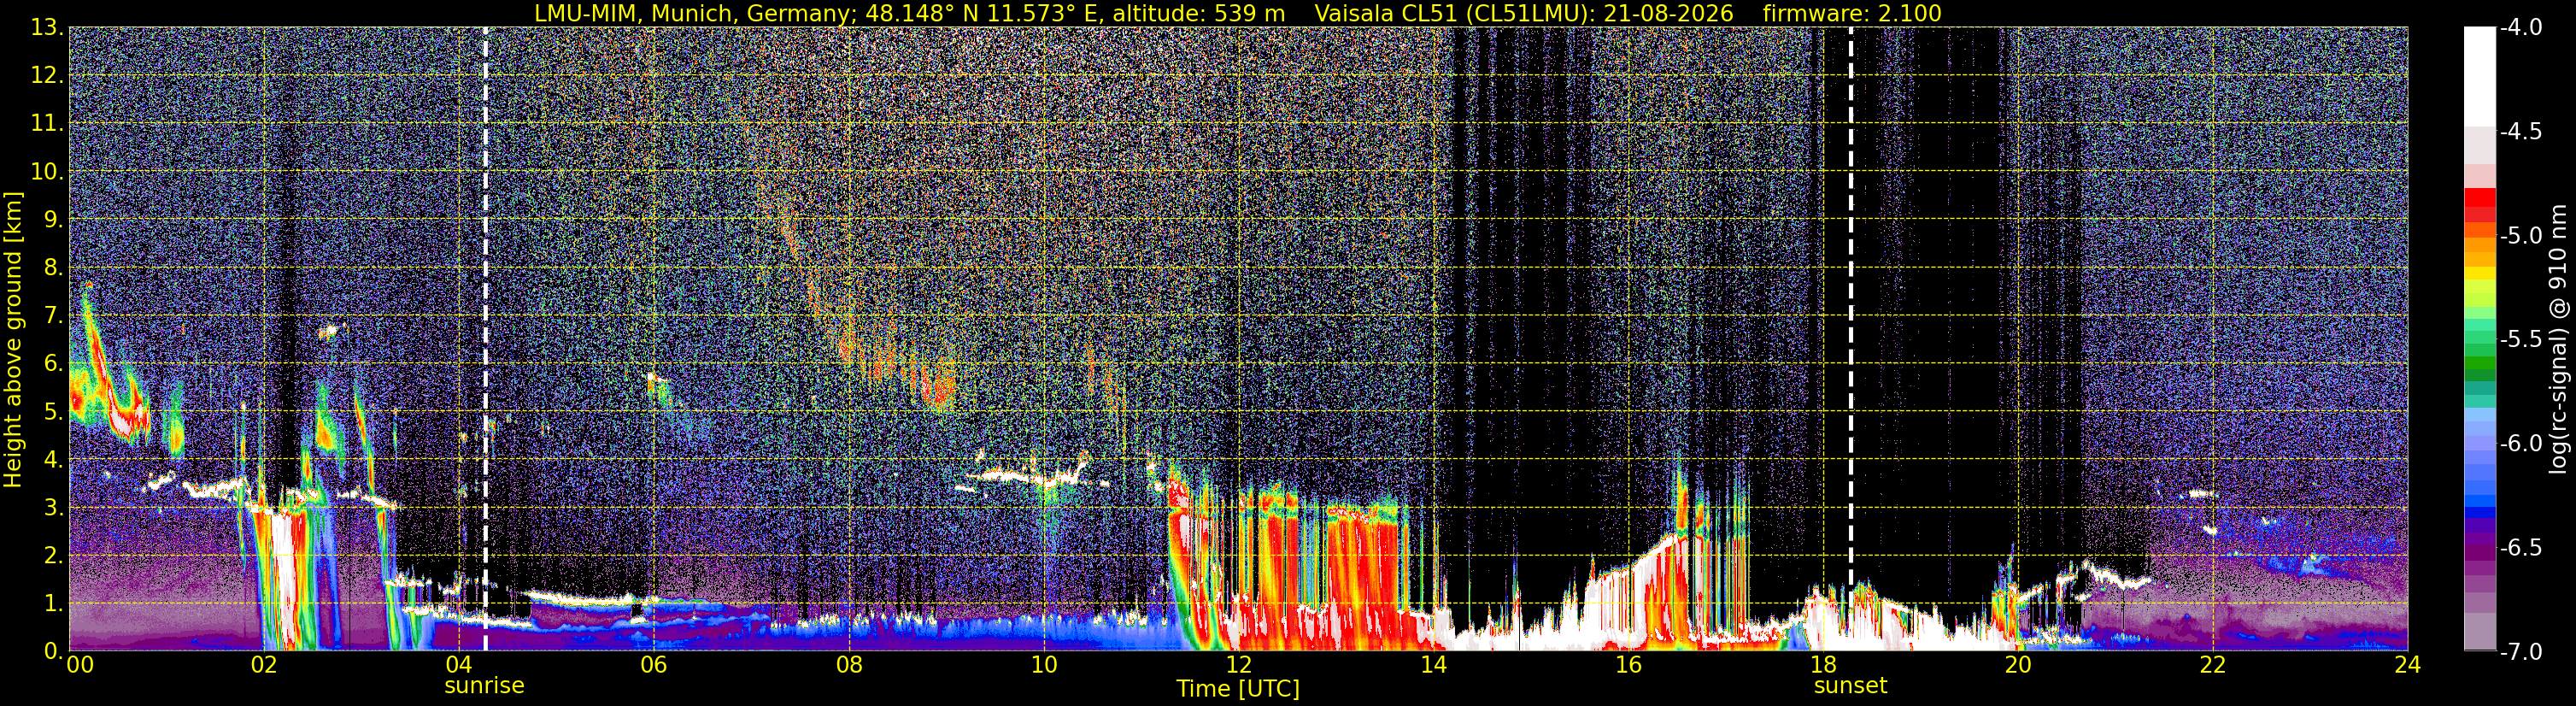Click the colorbar tick label '-6.0'
Screen dimensions: 2576x706
pos(2520,444)
